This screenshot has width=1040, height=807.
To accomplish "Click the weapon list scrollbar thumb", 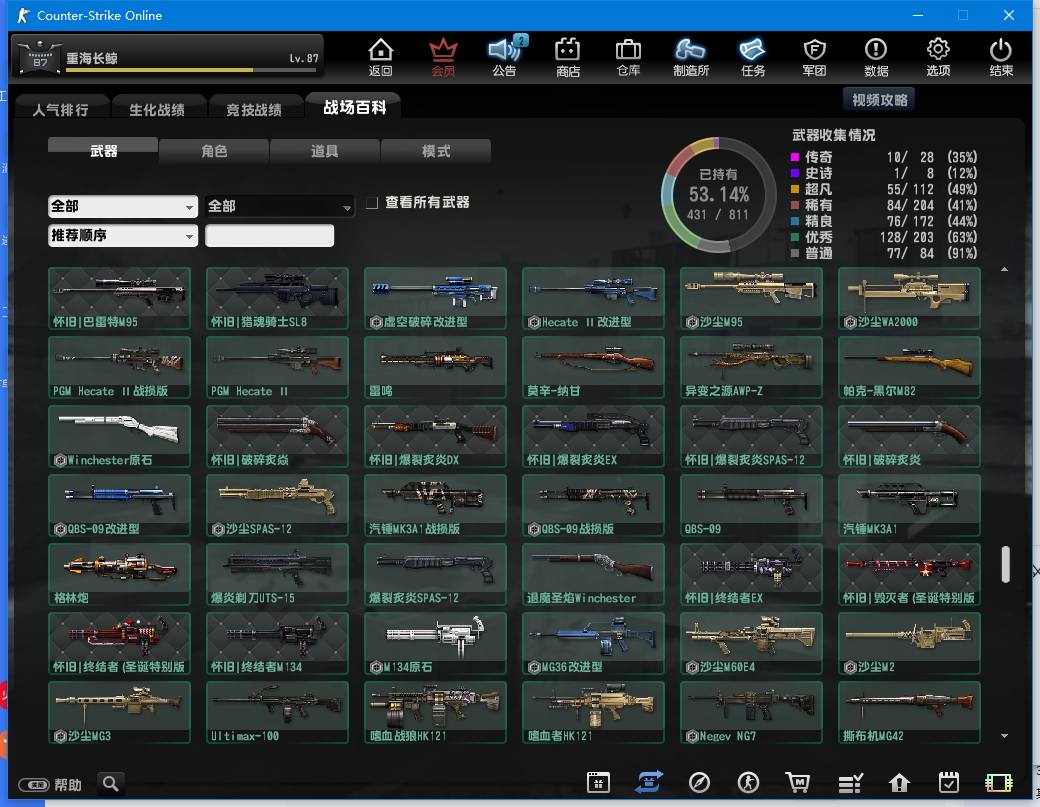I will coord(1006,564).
